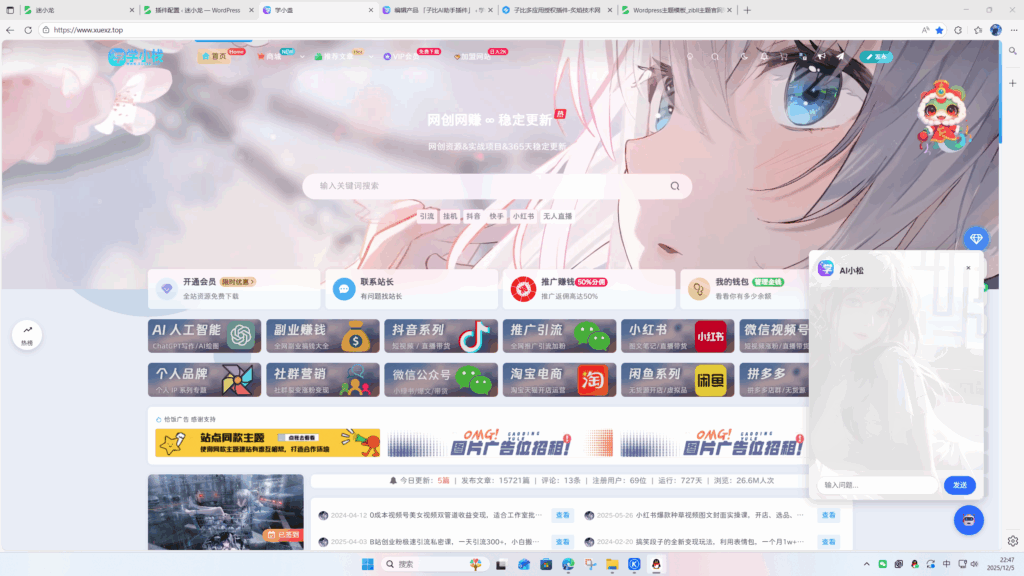
Task: Click browser favorites star in address bar
Action: tap(939, 30)
